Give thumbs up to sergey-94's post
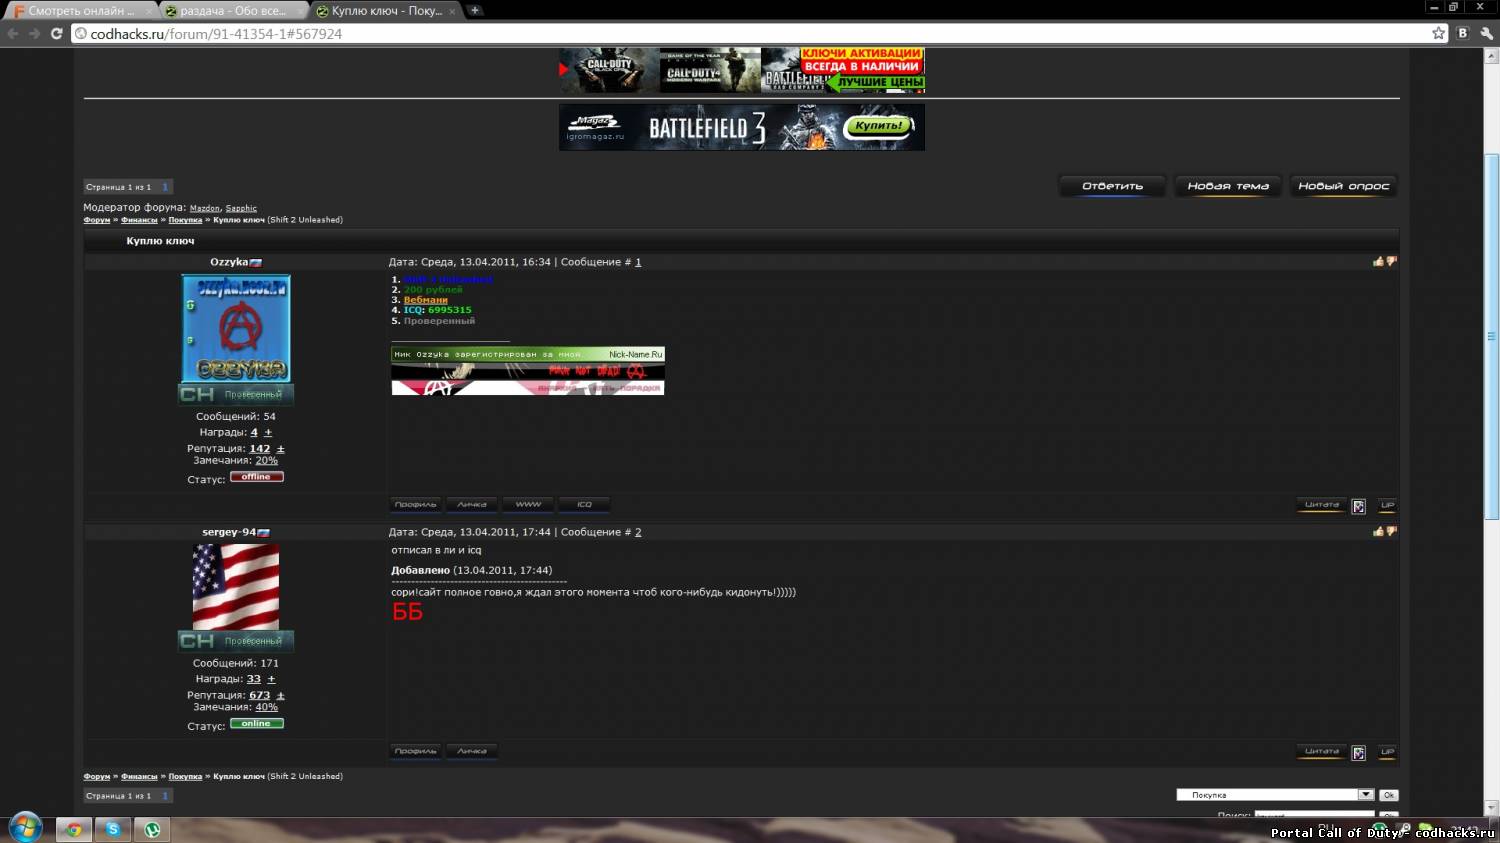This screenshot has width=1500, height=843. (1378, 531)
